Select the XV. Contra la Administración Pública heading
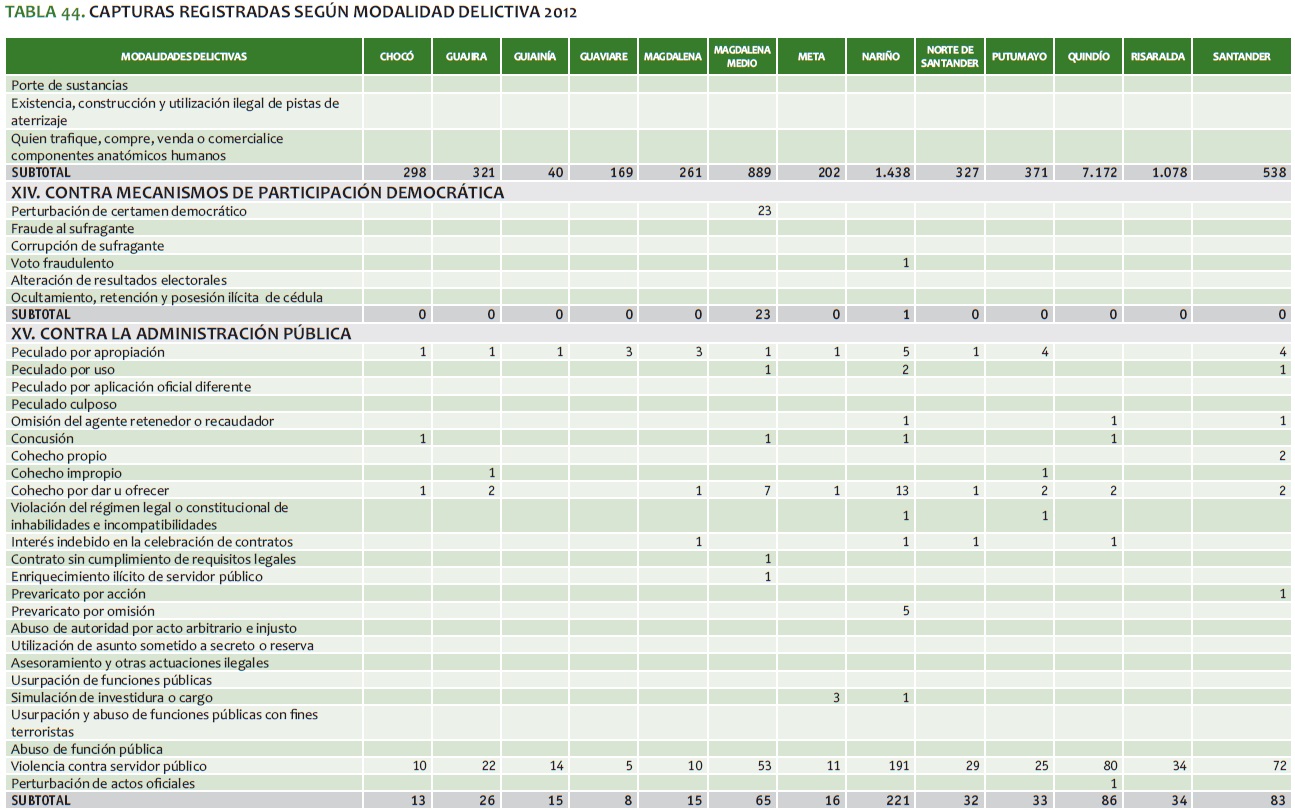 (x=181, y=333)
